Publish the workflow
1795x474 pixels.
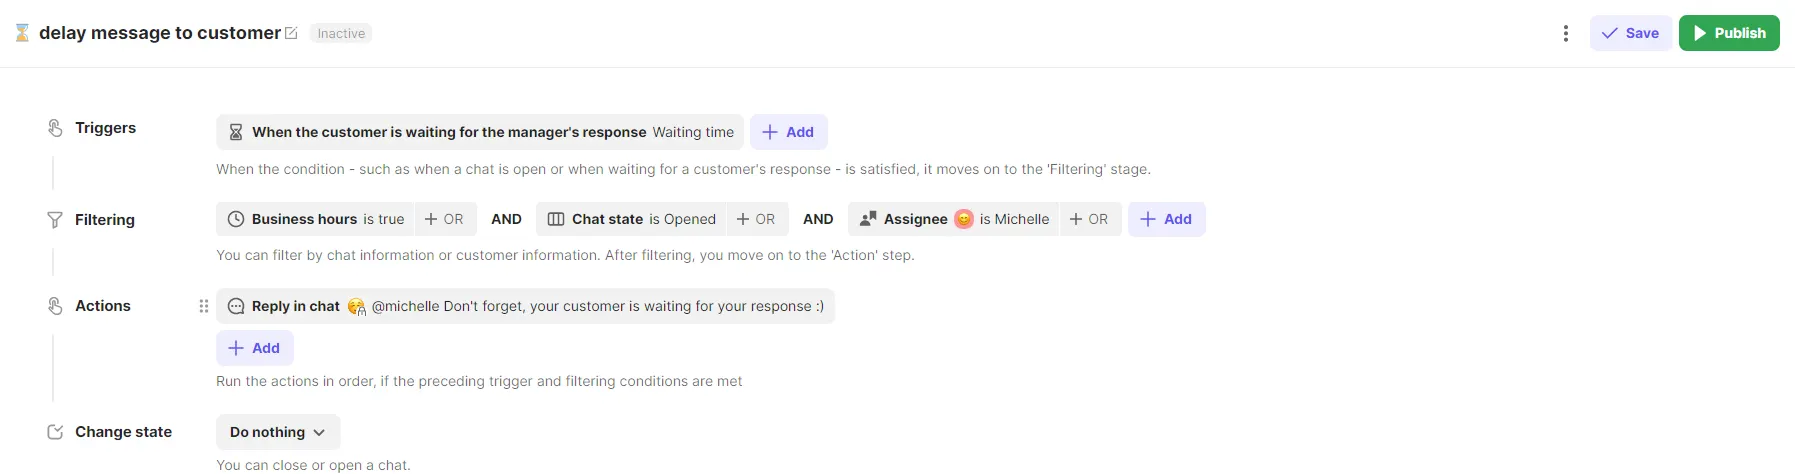[x=1729, y=33]
